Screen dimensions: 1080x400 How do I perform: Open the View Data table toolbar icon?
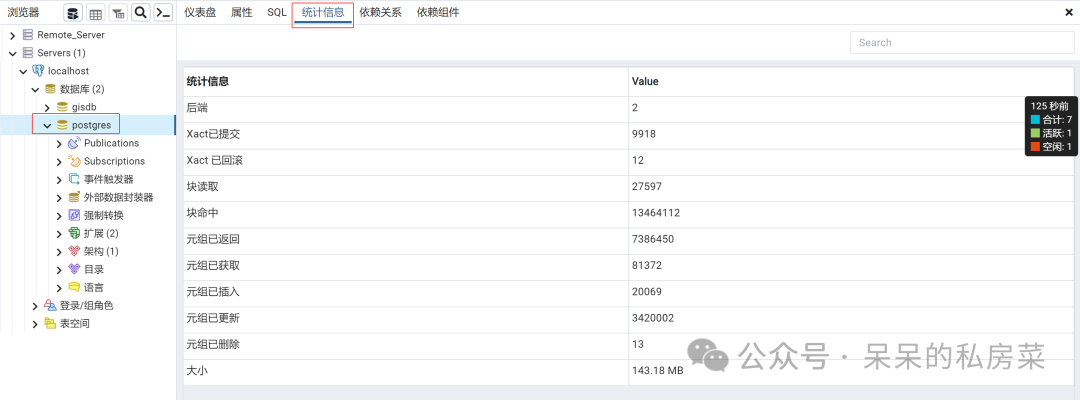tap(96, 12)
